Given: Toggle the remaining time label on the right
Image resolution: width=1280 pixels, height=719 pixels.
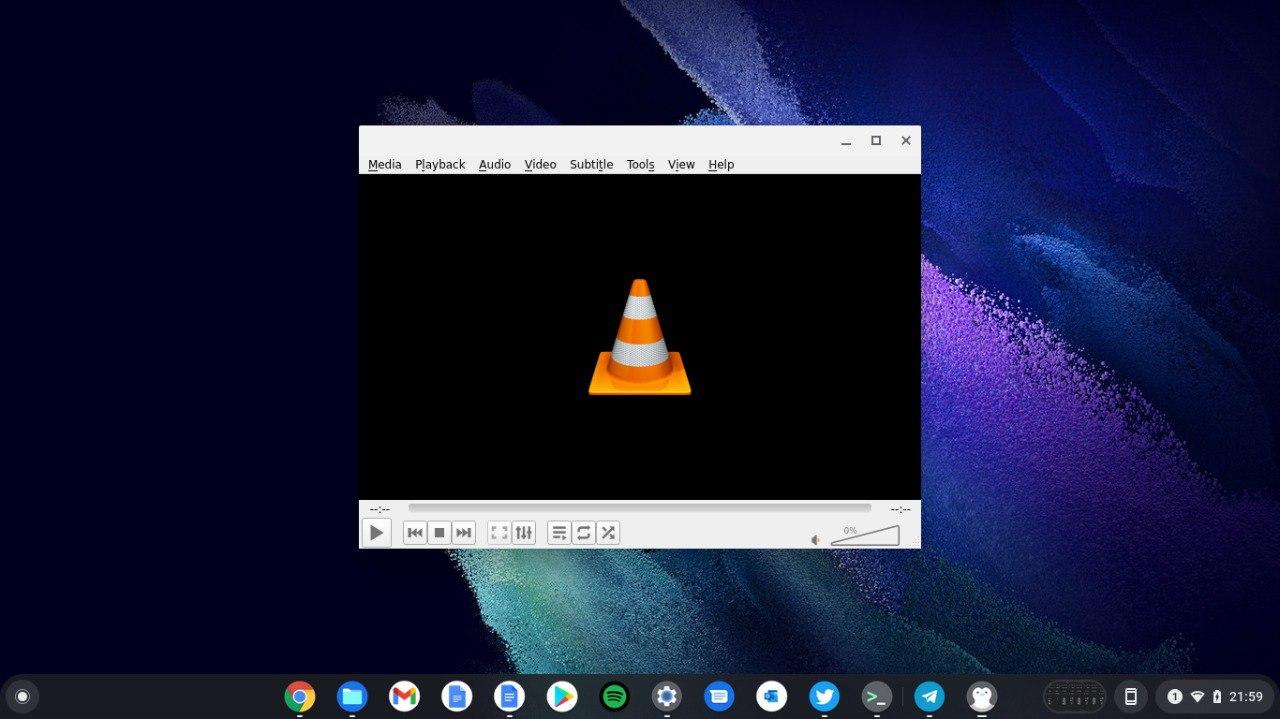Looking at the screenshot, I should [x=900, y=509].
